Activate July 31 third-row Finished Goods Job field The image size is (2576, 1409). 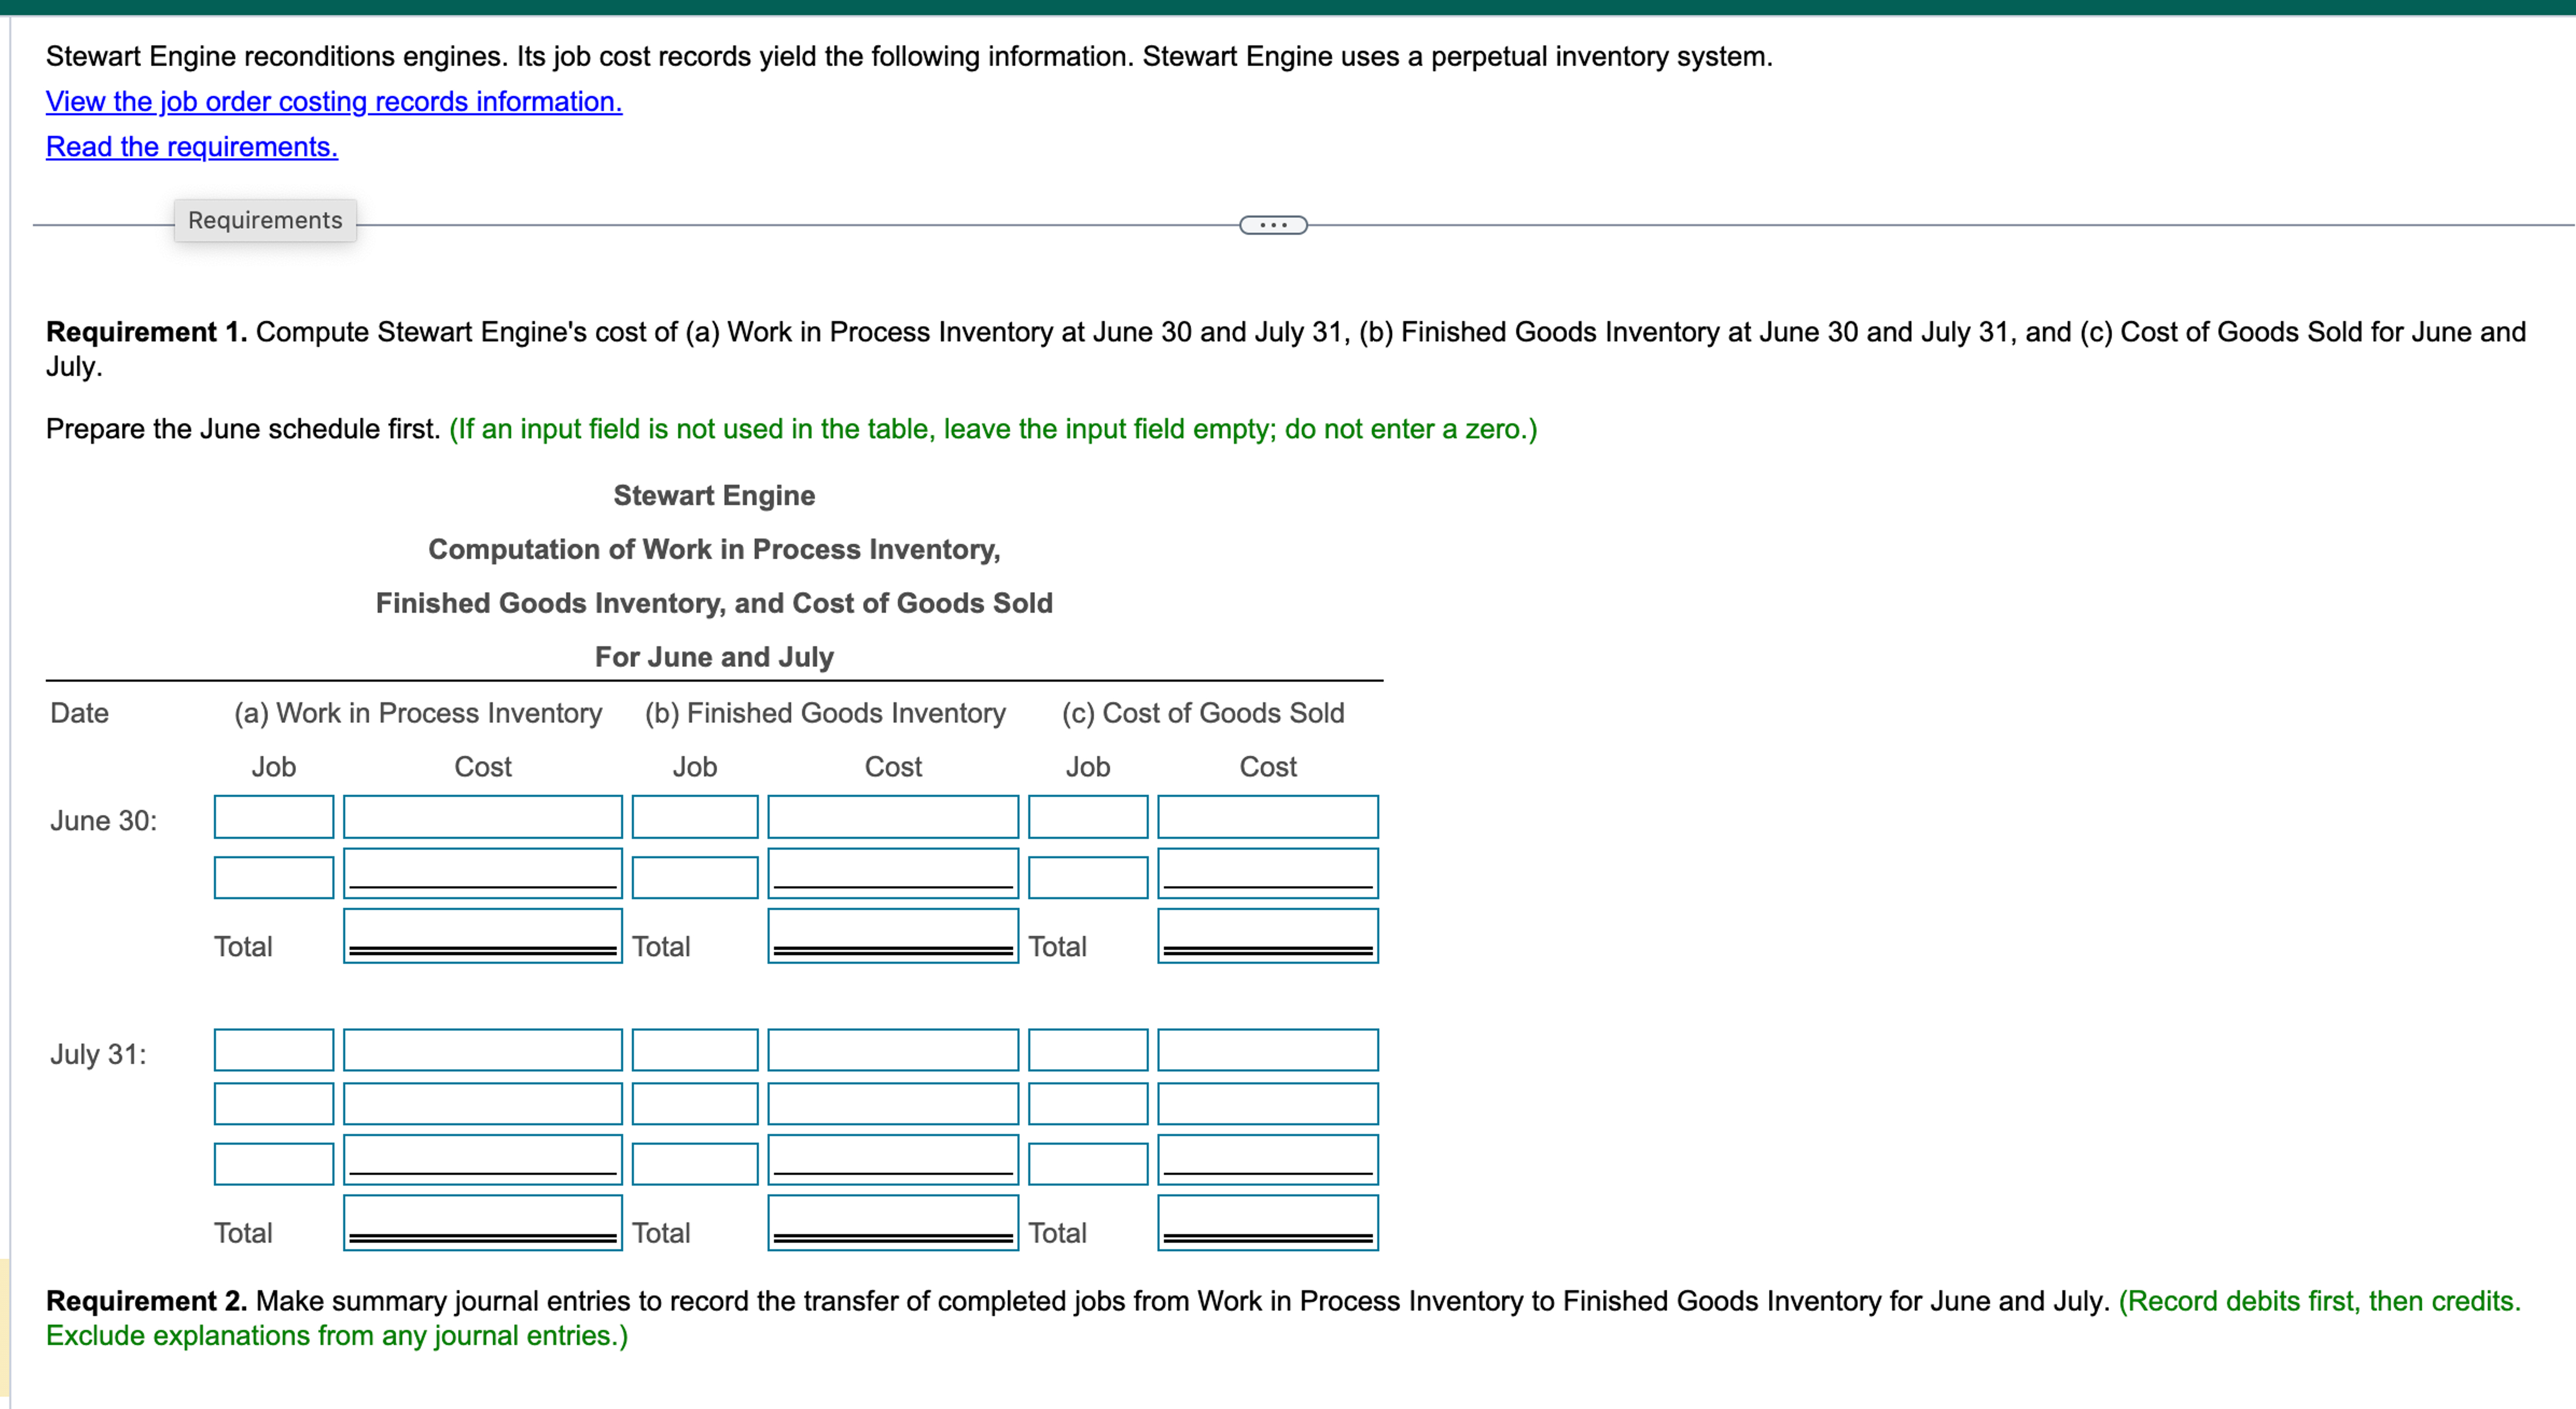tap(695, 1164)
